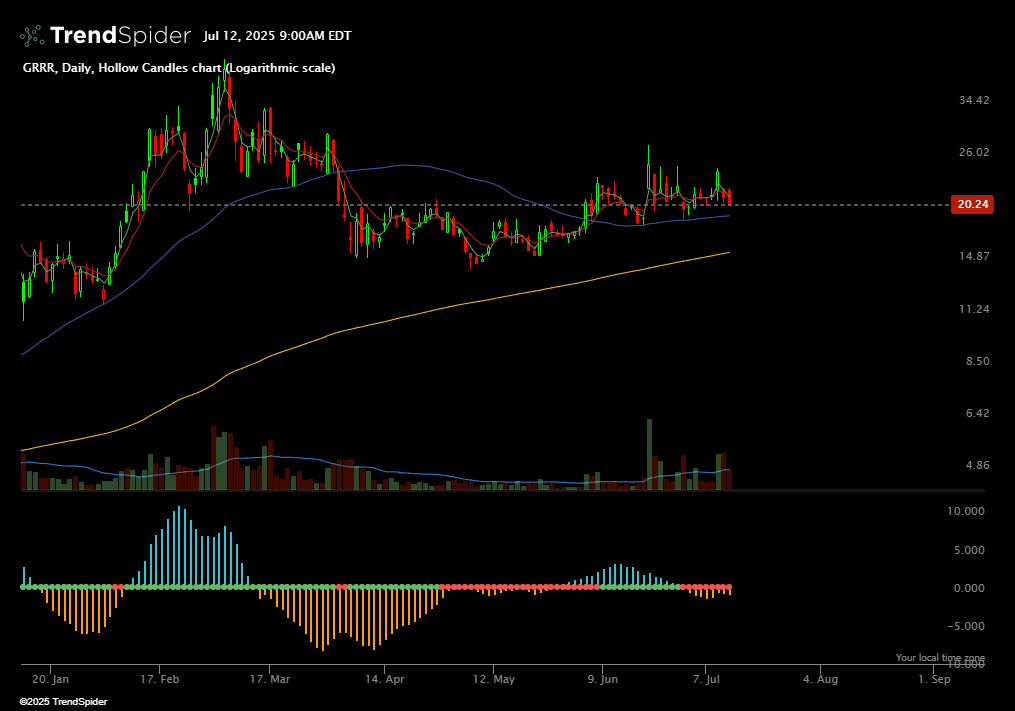
Task: Click the 7. Jul date marker
Action: 707,679
